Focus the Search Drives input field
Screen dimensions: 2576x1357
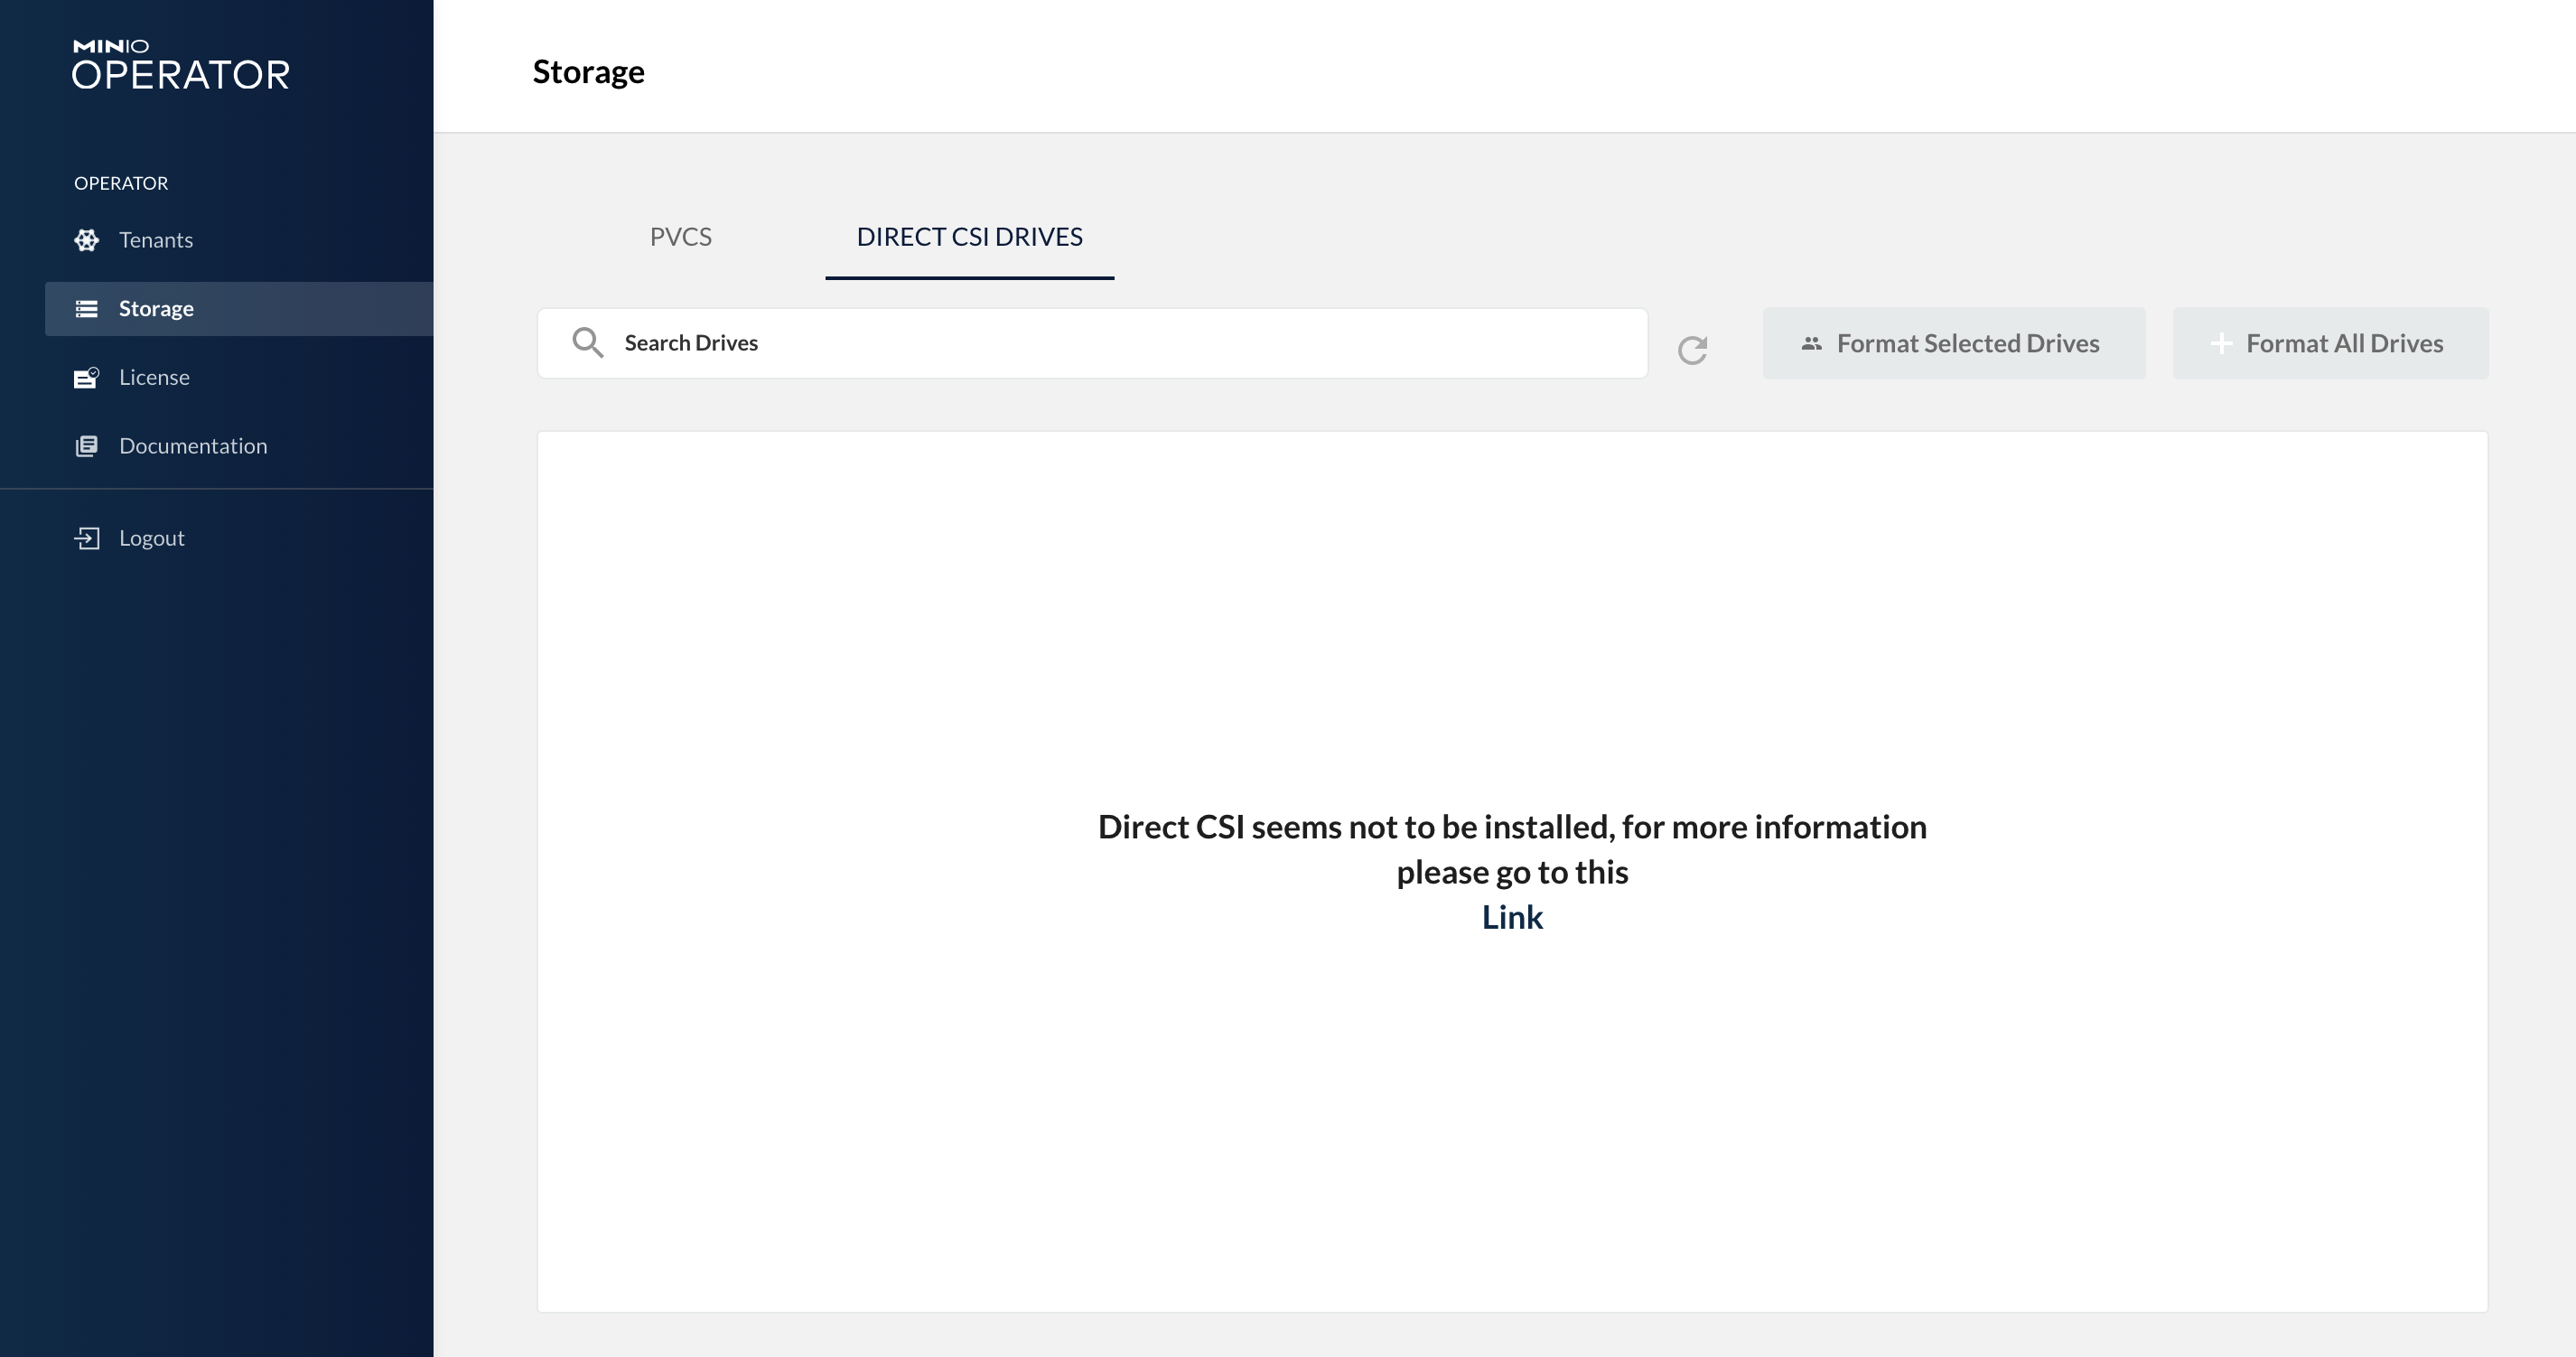(1120, 343)
